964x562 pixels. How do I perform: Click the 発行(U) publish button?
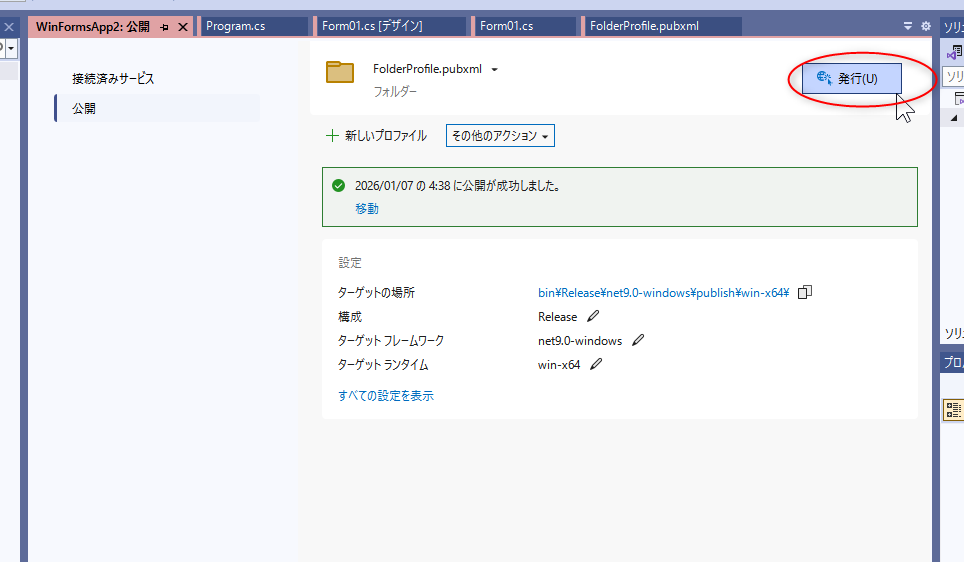tap(852, 78)
